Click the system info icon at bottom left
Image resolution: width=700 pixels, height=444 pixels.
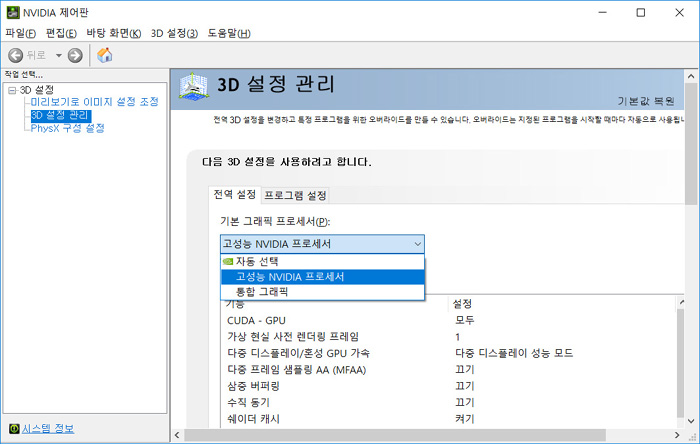tap(14, 428)
